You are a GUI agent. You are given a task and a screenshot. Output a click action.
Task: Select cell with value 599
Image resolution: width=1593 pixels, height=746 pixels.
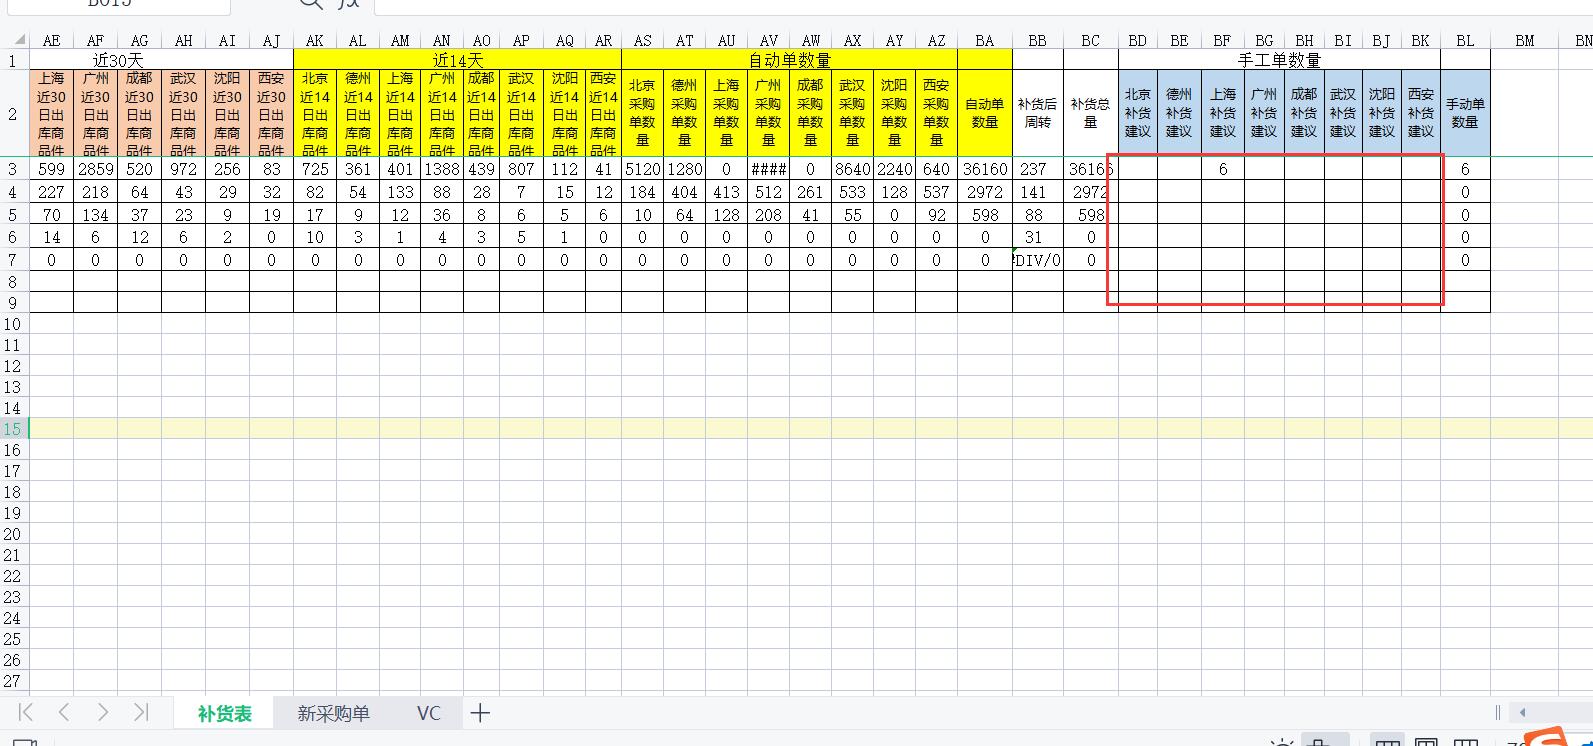click(x=51, y=169)
